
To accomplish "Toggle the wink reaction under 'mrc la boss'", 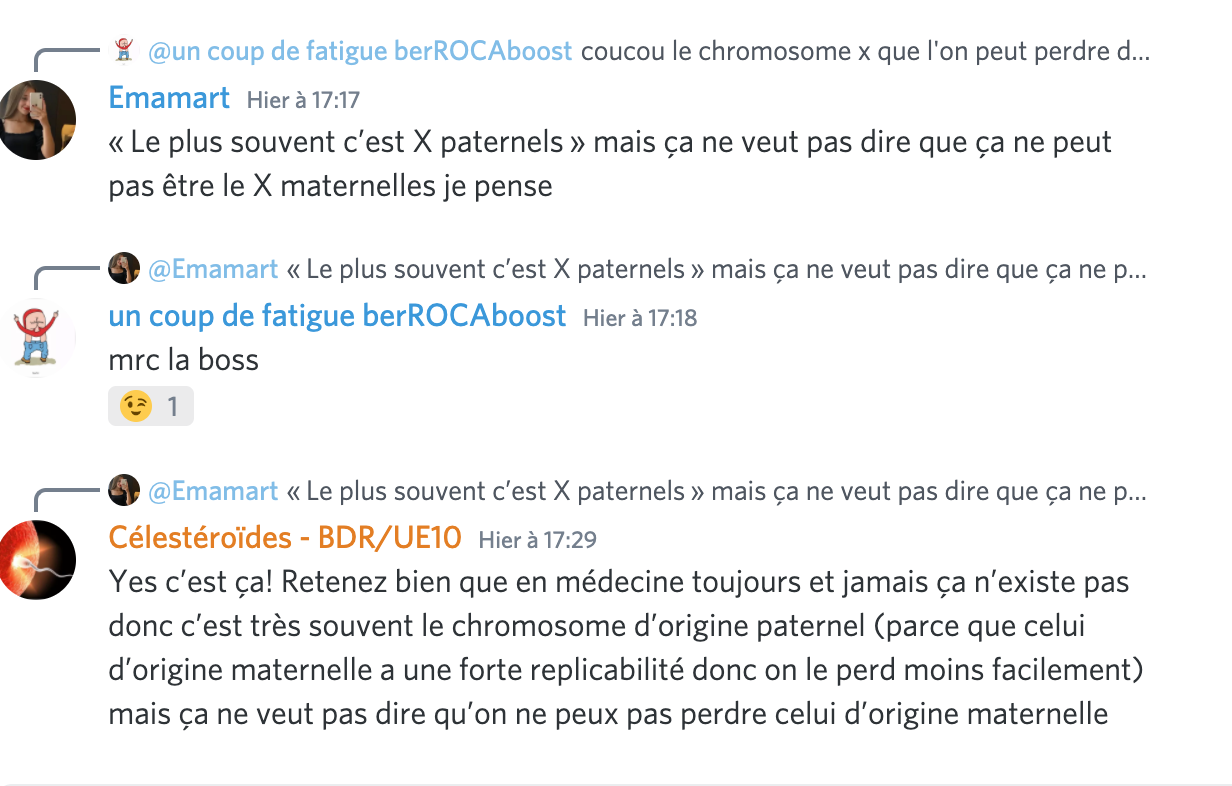I will 151,407.
